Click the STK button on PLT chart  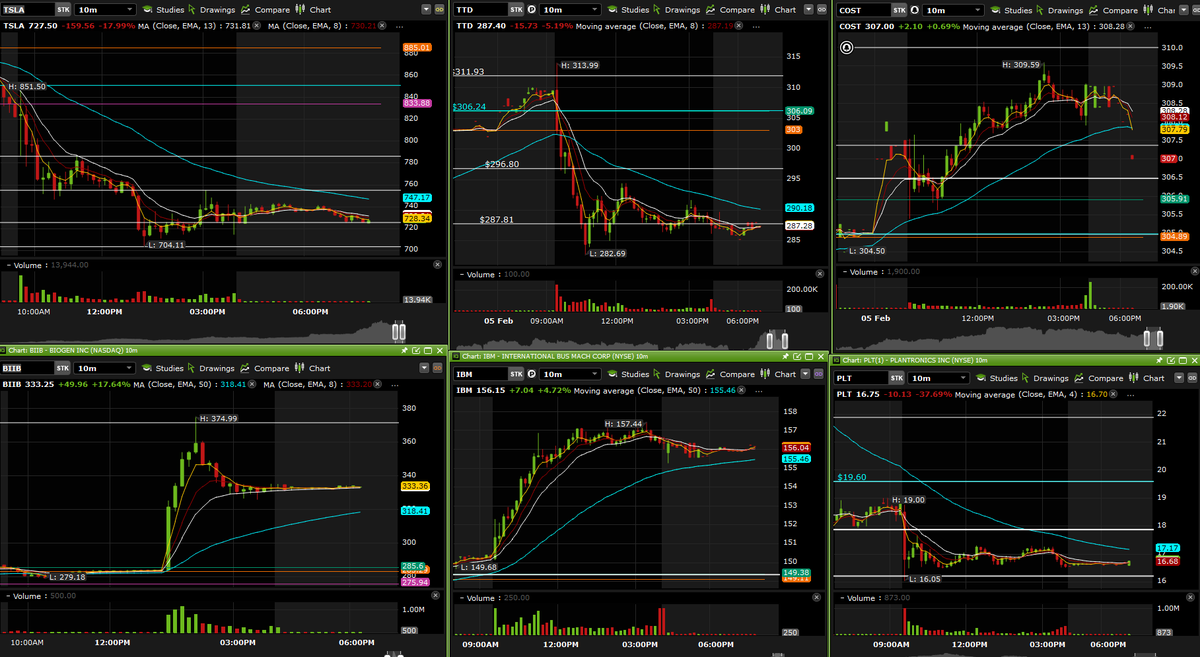[x=897, y=378]
